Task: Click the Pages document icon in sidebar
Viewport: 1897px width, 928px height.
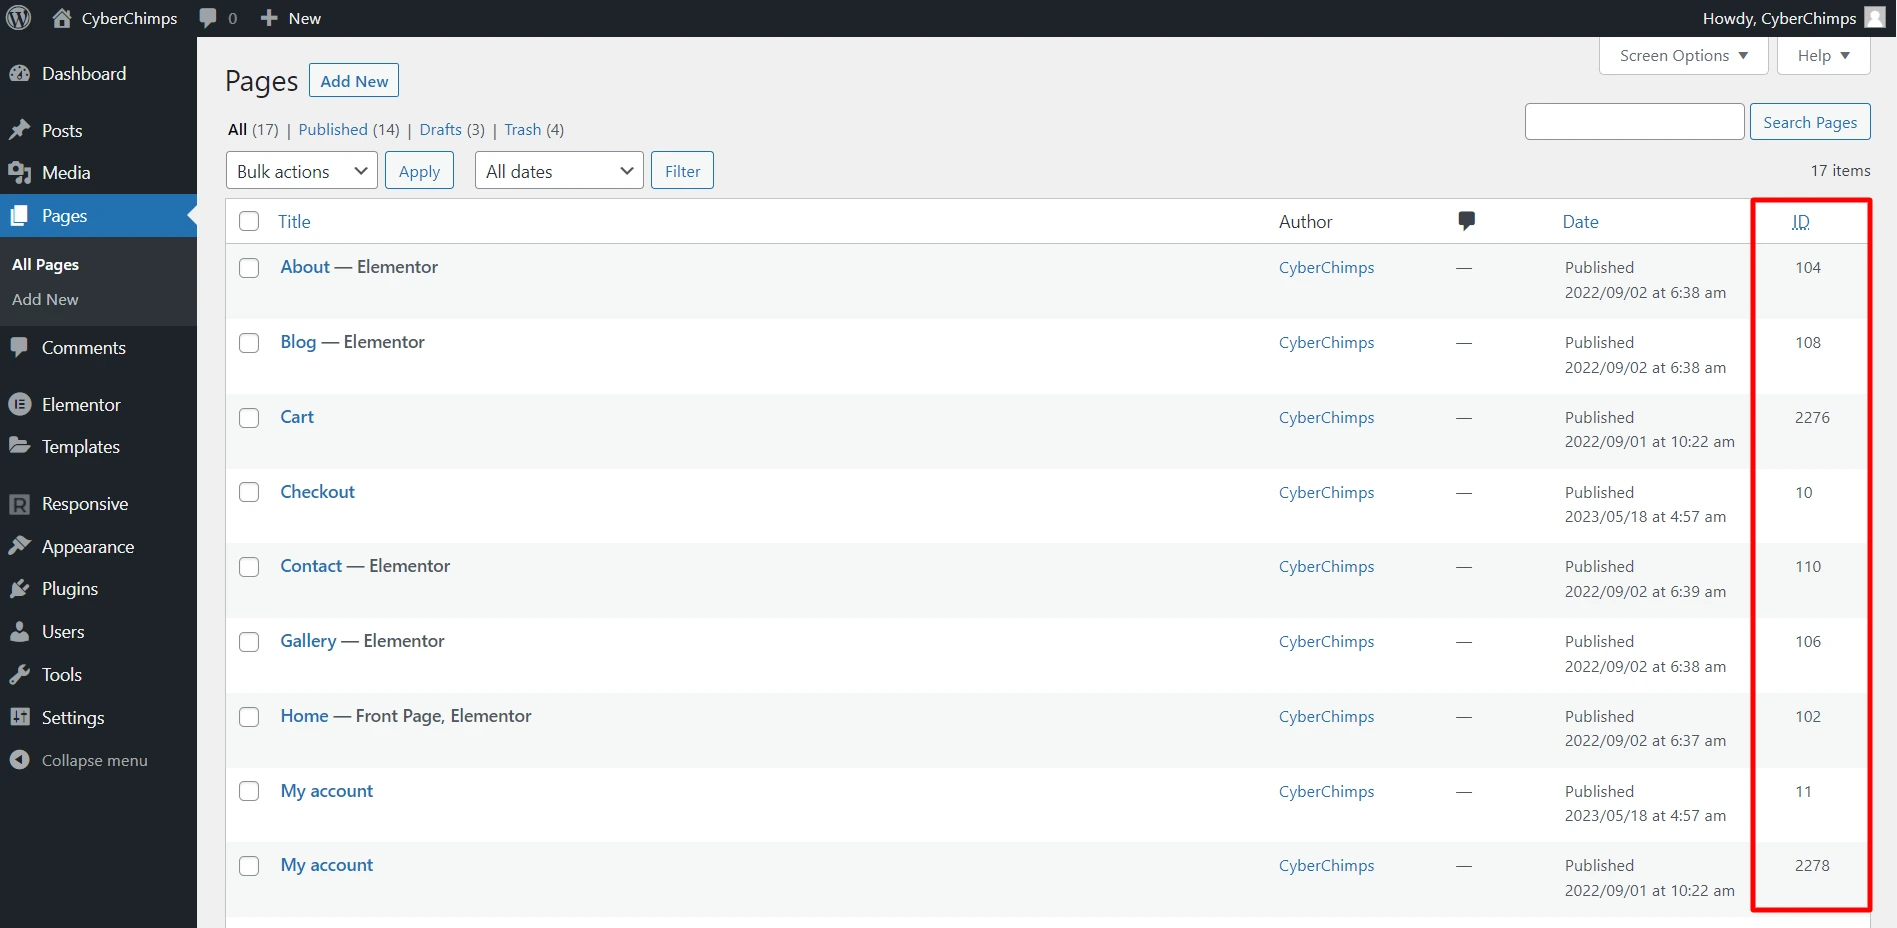Action: click(x=20, y=216)
